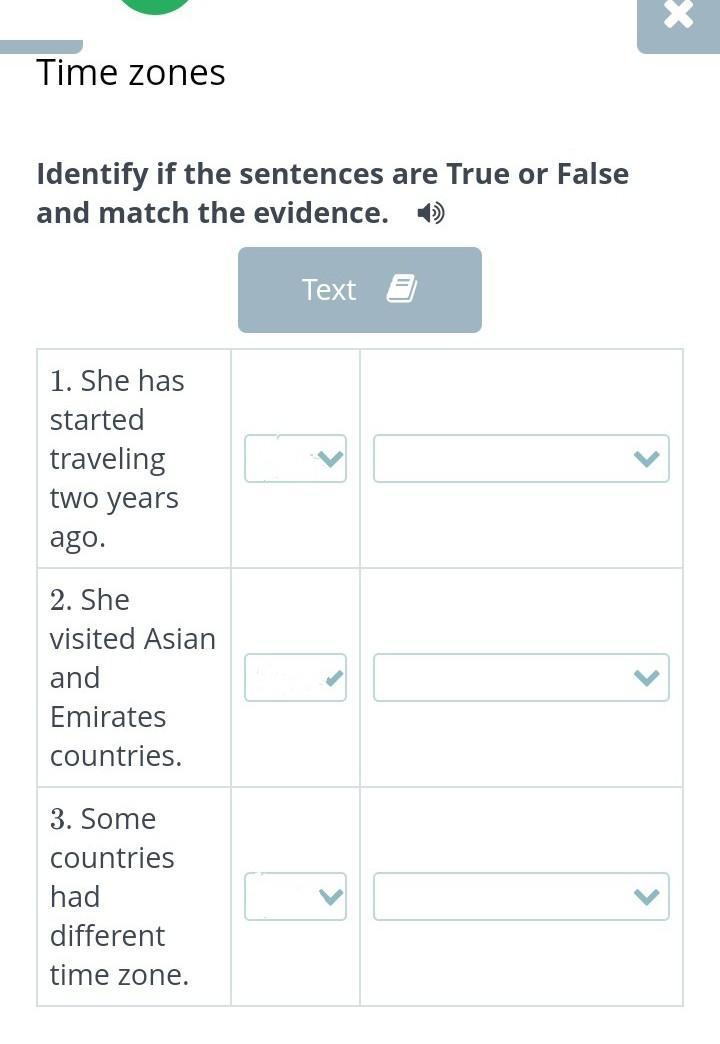Open the True/False dropdown for sentence 2
The image size is (720, 1044).
(x=295, y=678)
